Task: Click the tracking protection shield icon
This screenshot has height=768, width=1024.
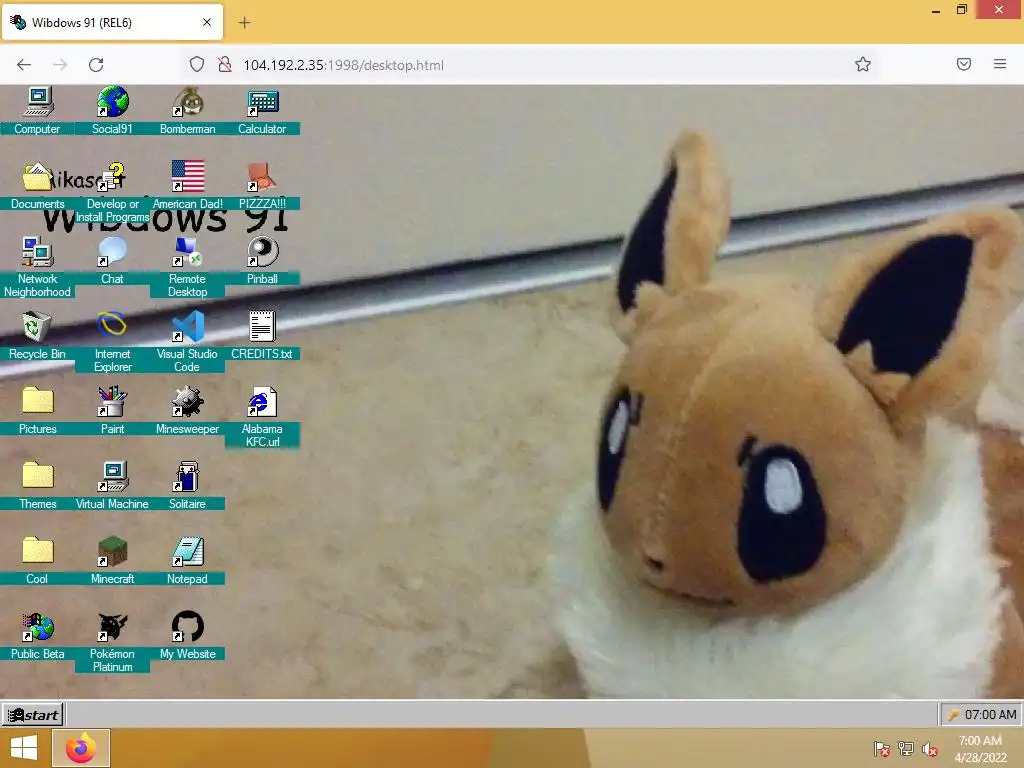Action: coord(197,65)
